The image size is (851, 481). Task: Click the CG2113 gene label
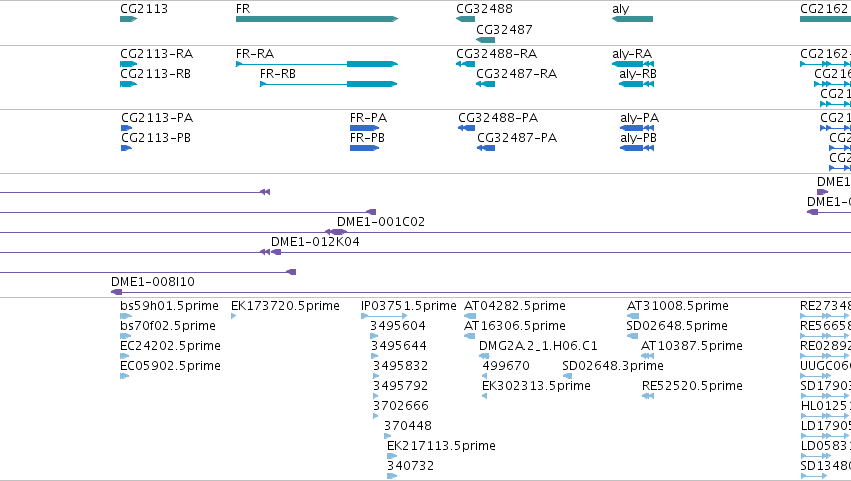click(x=144, y=9)
